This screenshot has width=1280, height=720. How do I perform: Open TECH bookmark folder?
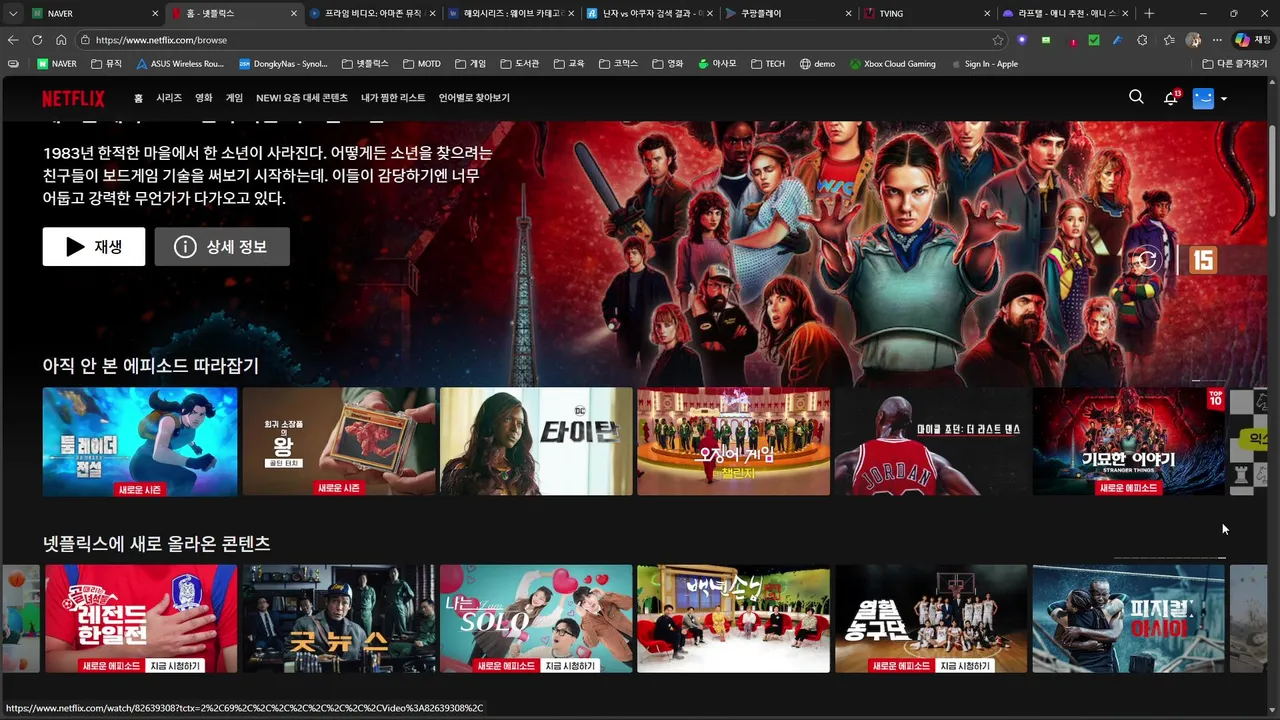(768, 64)
